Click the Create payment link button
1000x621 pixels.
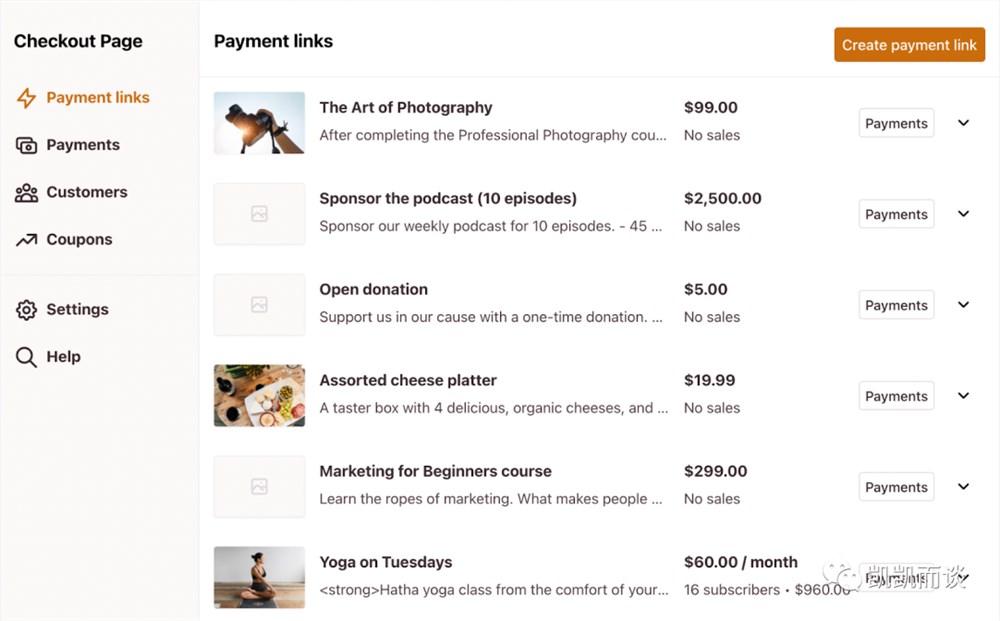point(909,45)
